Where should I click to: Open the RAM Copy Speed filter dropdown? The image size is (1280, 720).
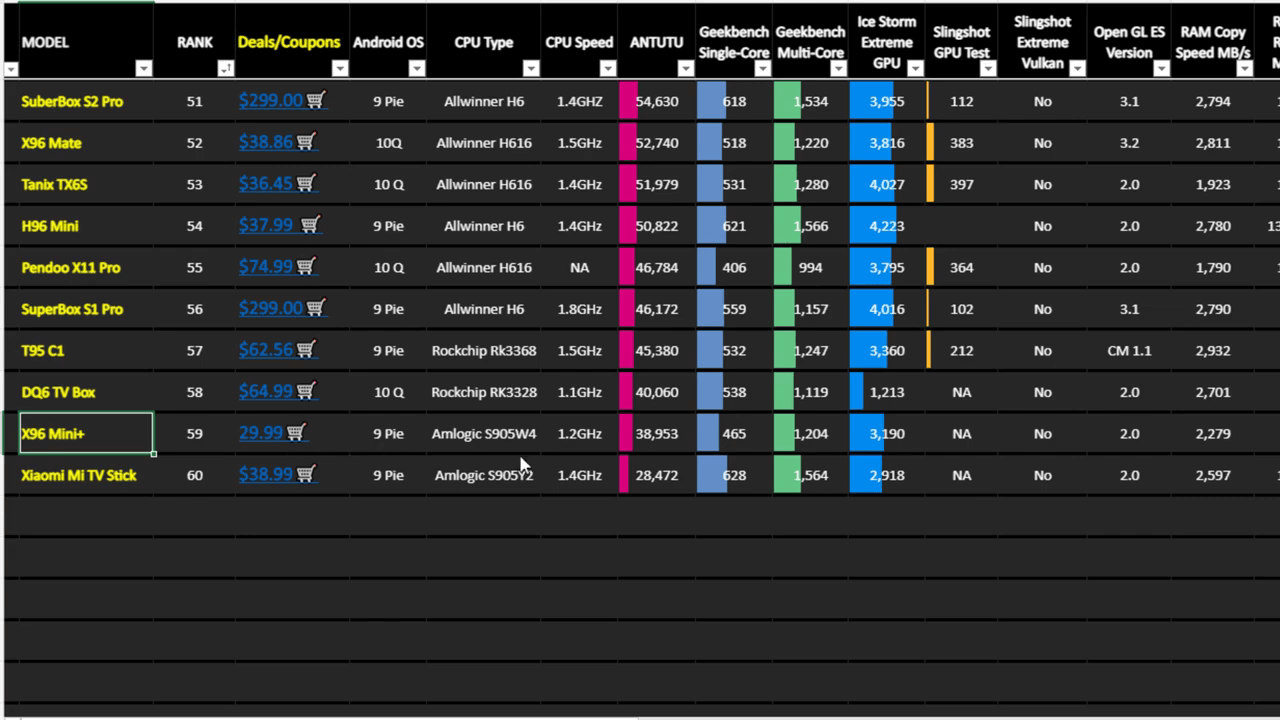click(x=1244, y=69)
